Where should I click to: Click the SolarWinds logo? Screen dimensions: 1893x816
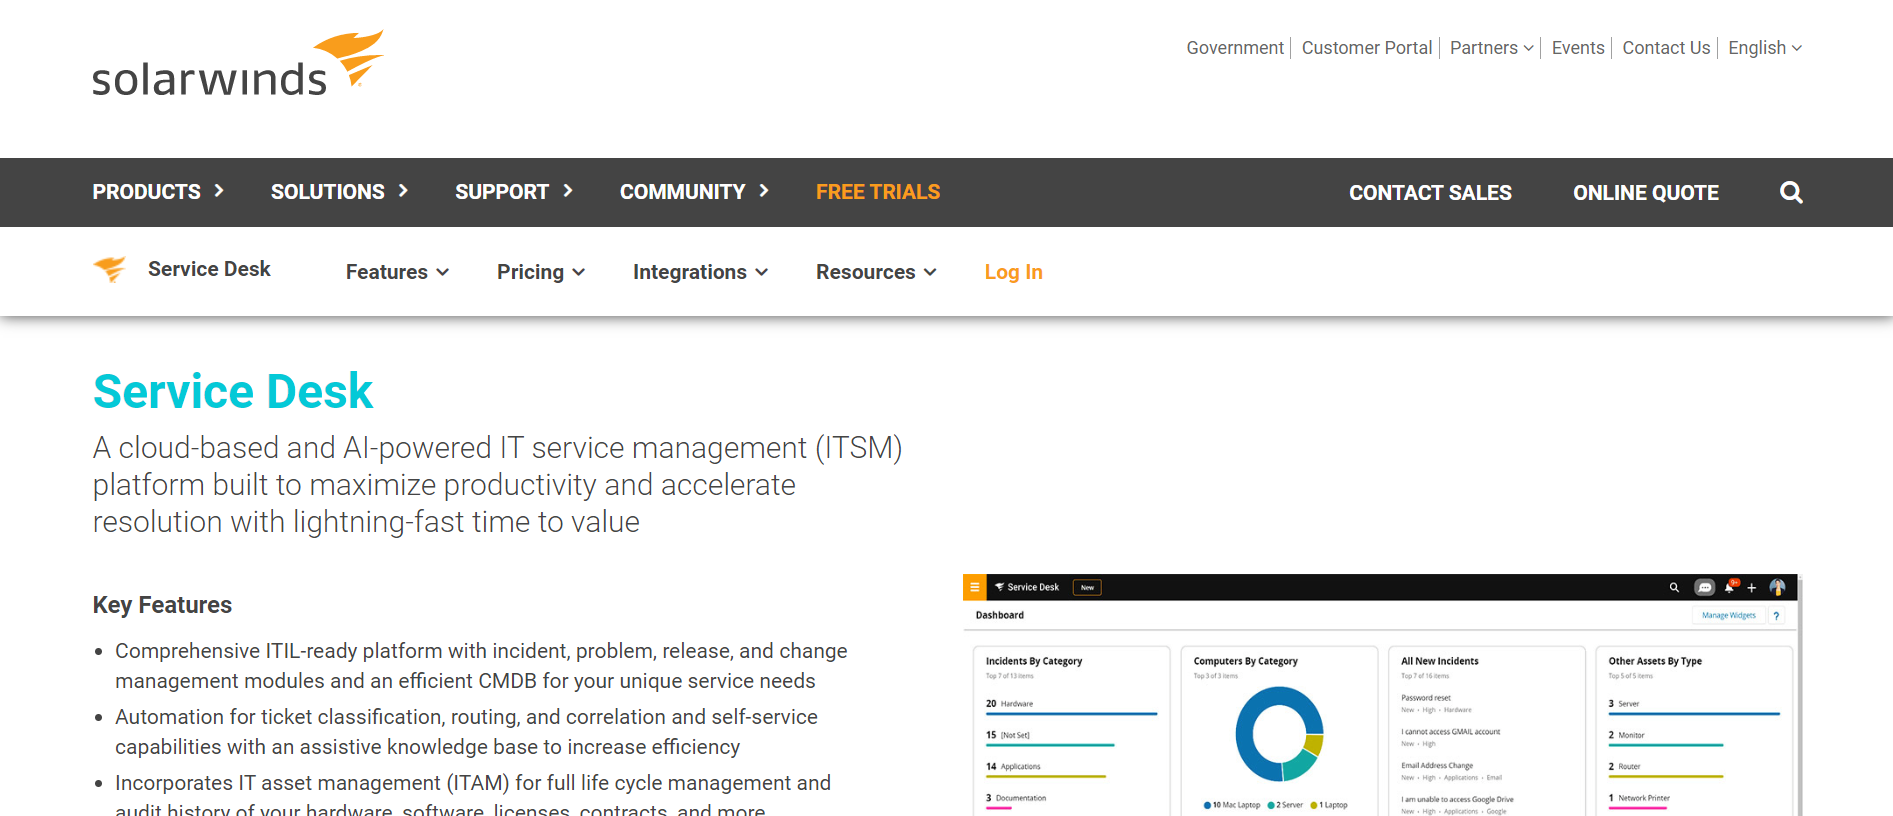point(238,64)
